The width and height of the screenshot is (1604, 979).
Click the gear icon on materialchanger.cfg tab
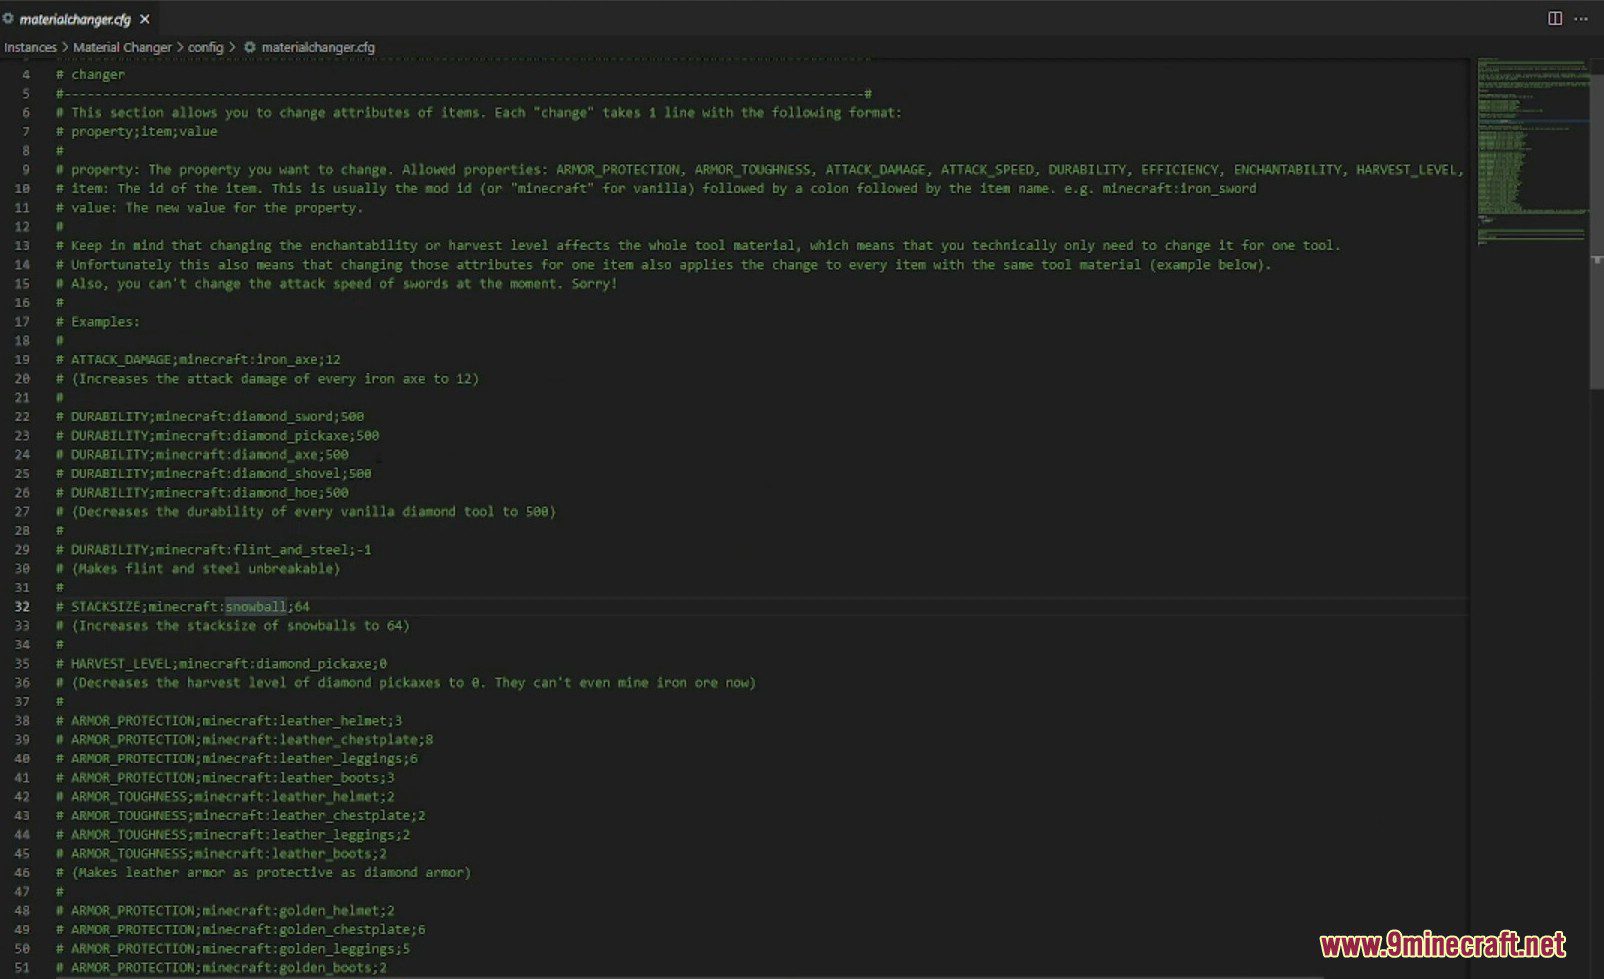[8, 19]
